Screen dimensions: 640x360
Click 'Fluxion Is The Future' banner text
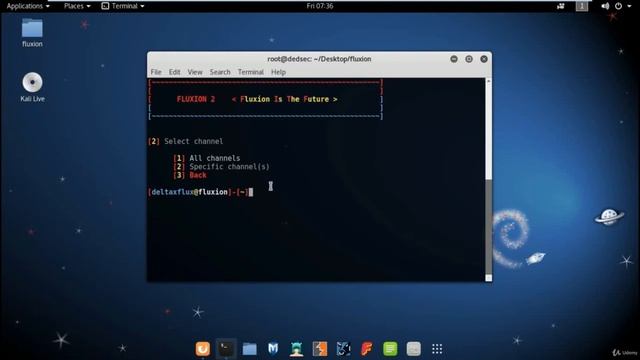(284, 99)
